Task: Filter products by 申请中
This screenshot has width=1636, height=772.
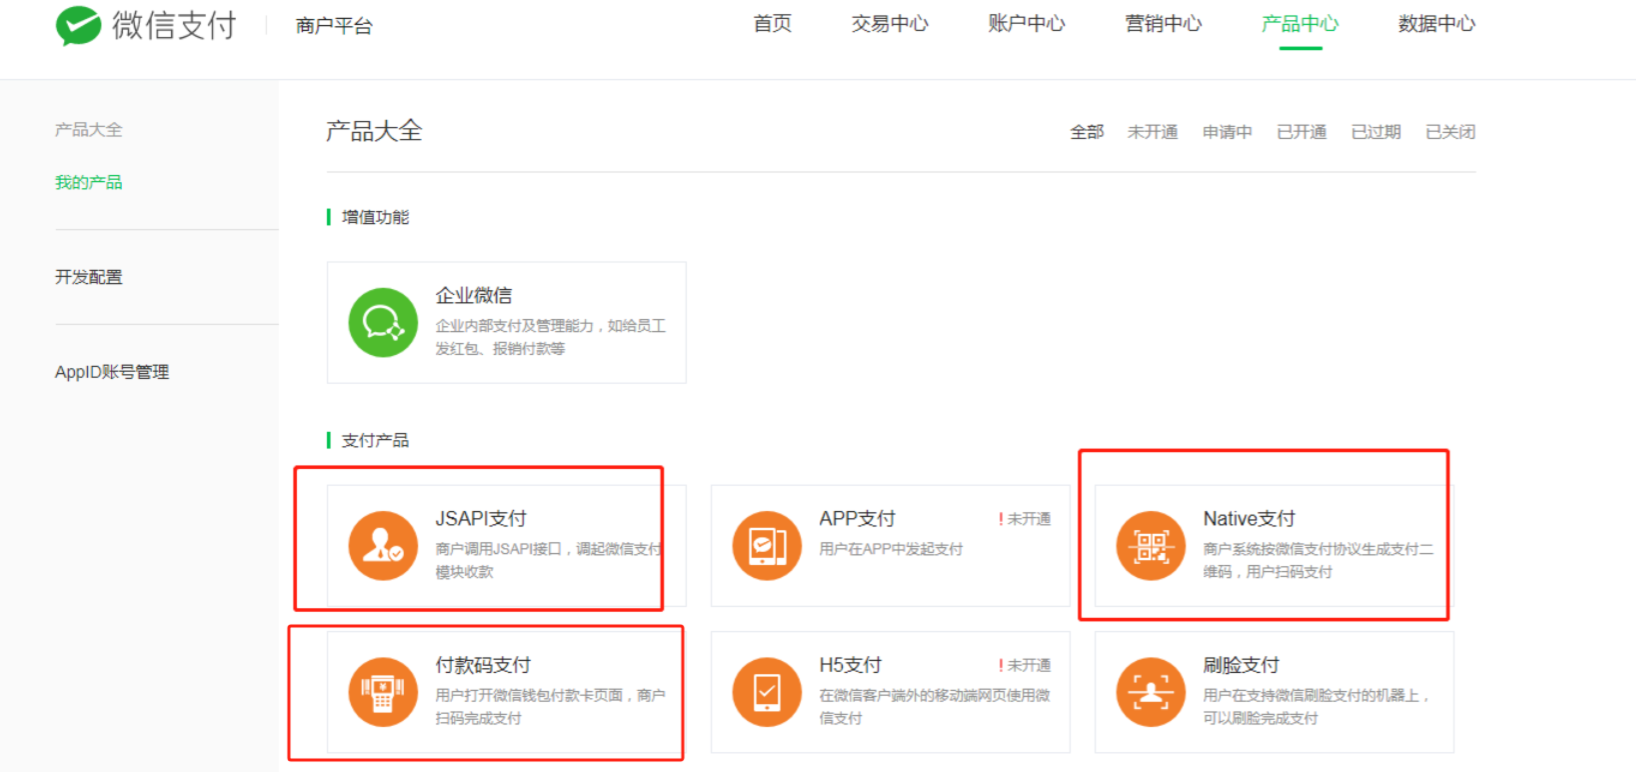Action: coord(1227,132)
